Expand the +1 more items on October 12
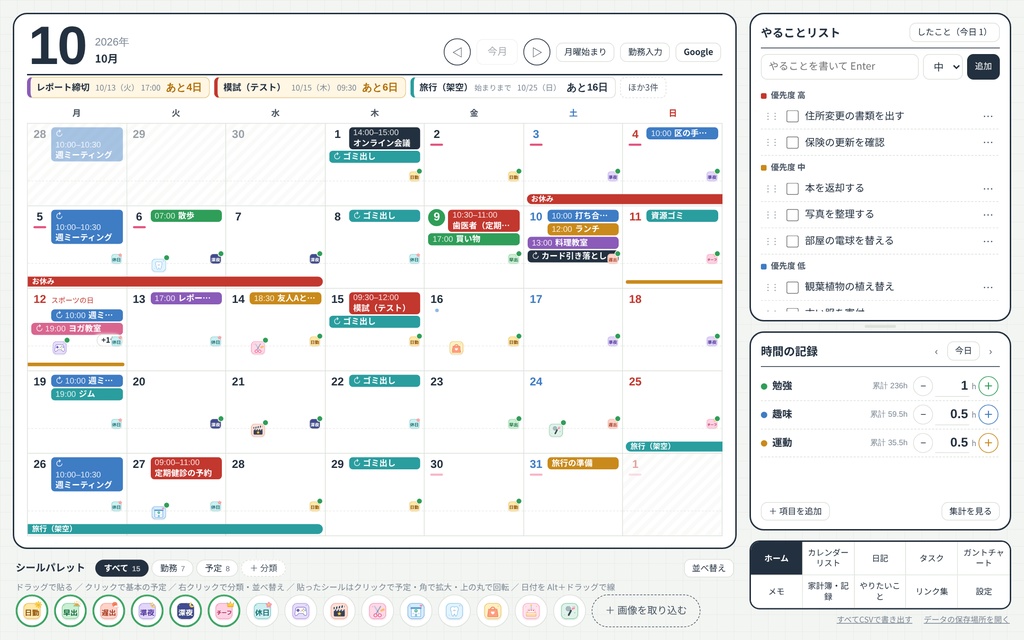 tap(105, 340)
